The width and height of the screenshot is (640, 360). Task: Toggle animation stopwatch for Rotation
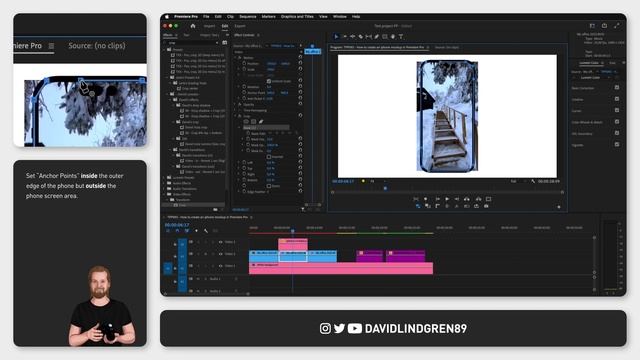[244, 87]
